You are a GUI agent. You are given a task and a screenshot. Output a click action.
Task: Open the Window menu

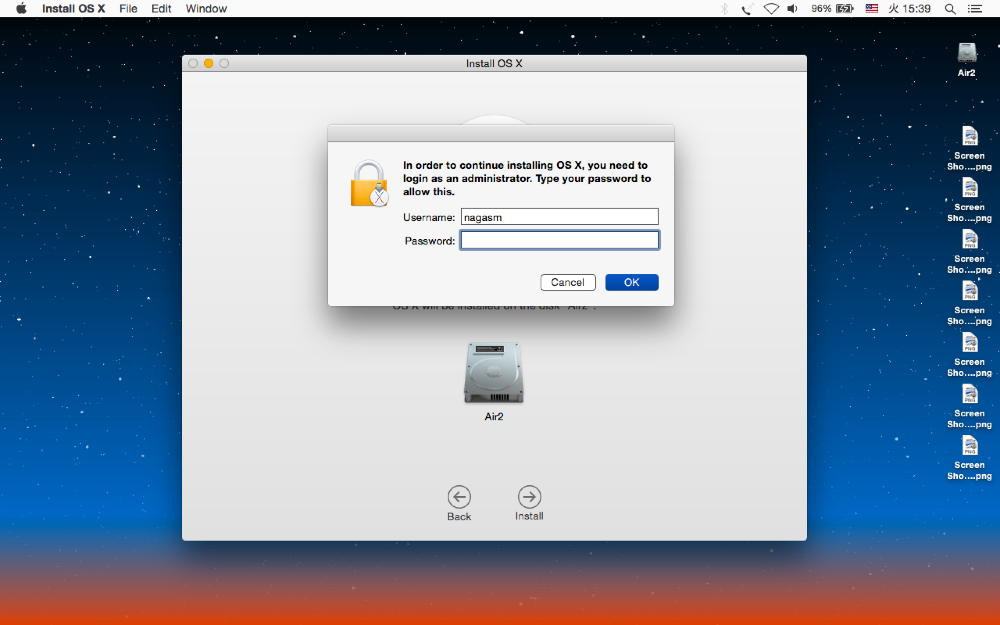pyautogui.click(x=206, y=8)
